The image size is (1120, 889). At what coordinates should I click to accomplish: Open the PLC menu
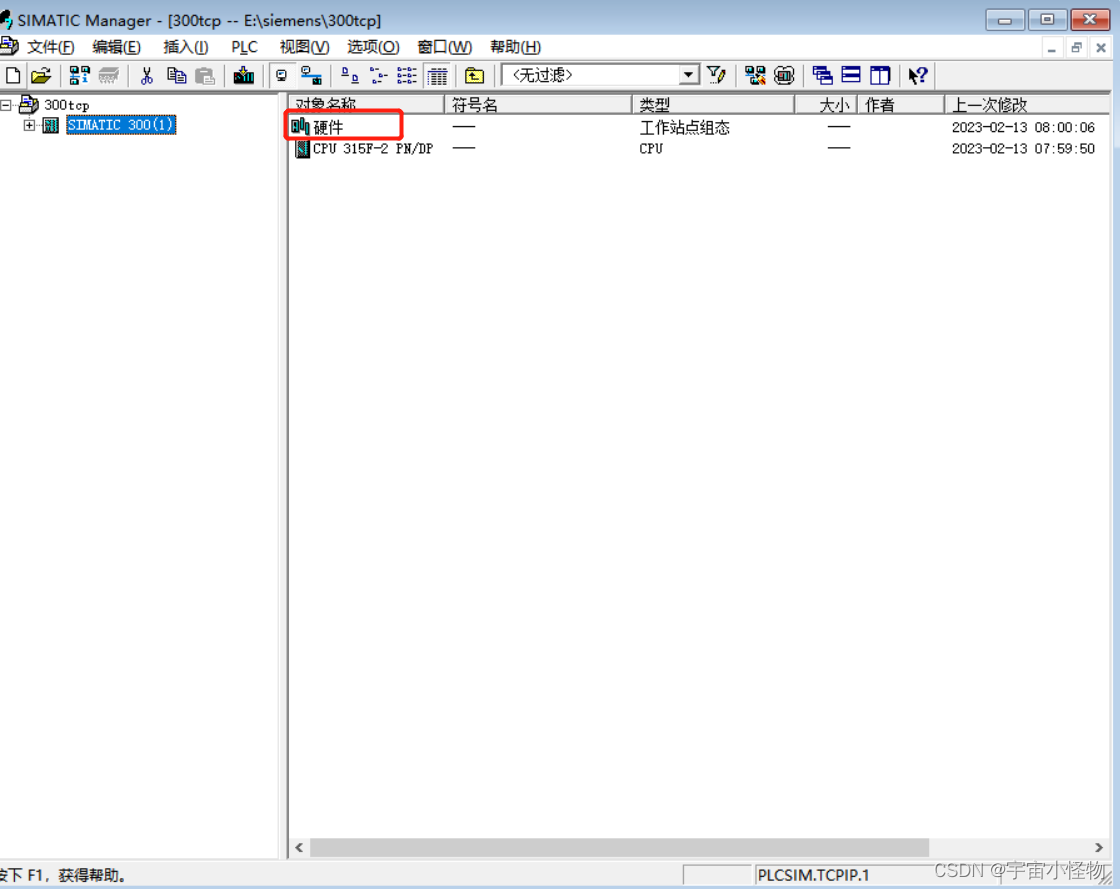coord(244,47)
